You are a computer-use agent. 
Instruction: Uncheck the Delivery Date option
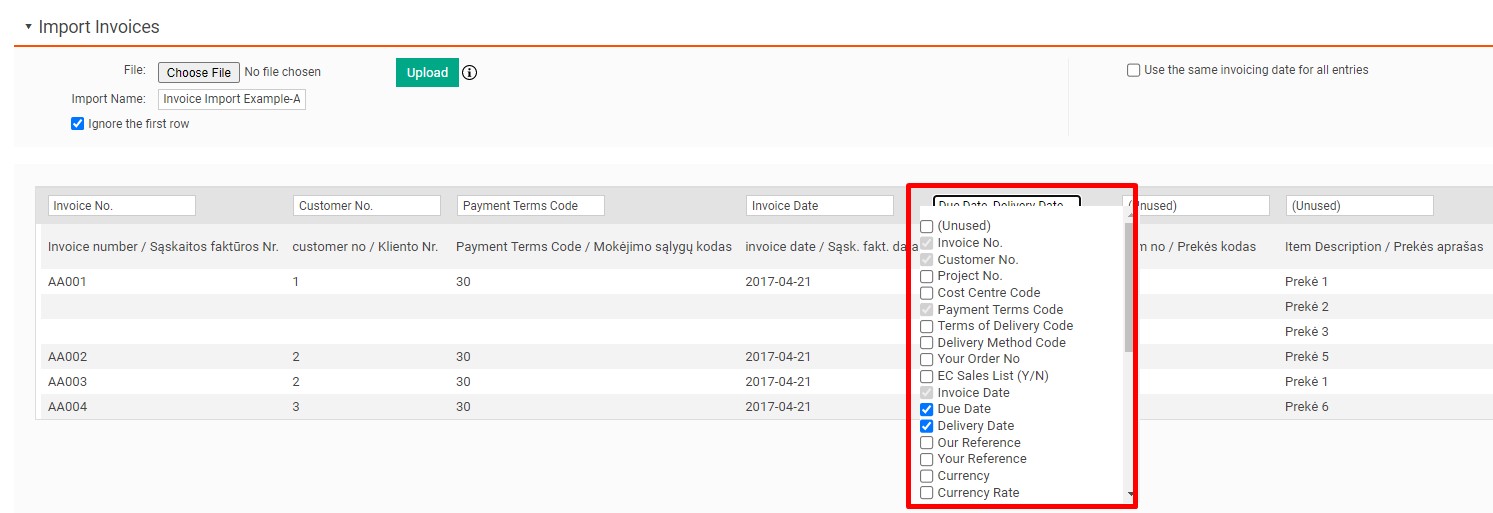(926, 426)
